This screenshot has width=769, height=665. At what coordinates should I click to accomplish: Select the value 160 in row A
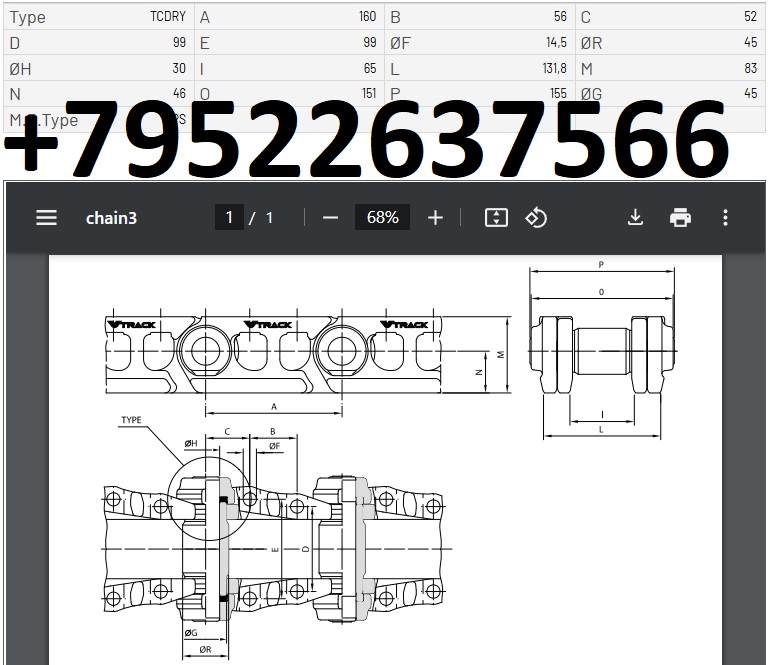click(x=367, y=17)
